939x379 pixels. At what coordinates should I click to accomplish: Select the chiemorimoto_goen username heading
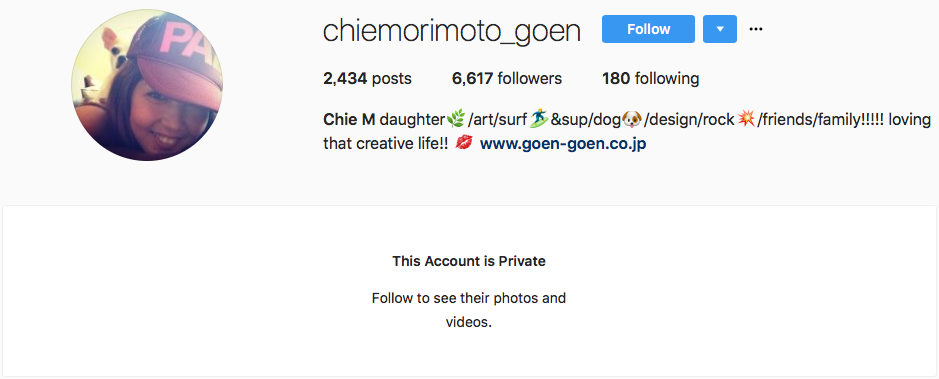[x=452, y=30]
